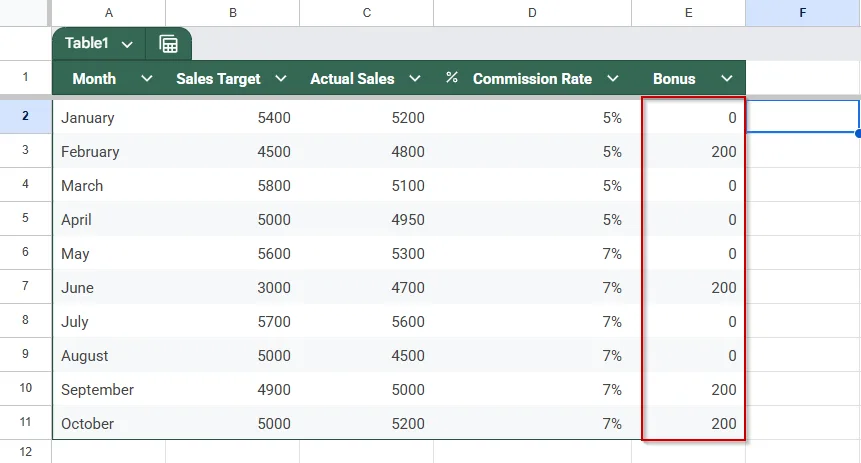Select row 7 header
861x463 pixels.
coord(25,286)
